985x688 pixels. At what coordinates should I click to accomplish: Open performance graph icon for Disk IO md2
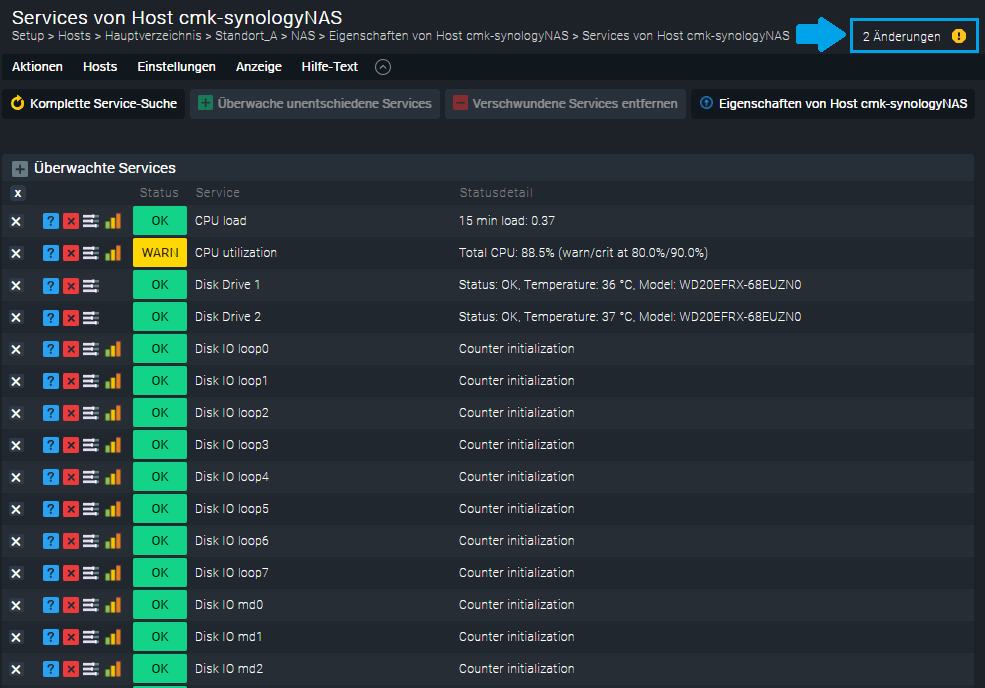click(x=113, y=669)
